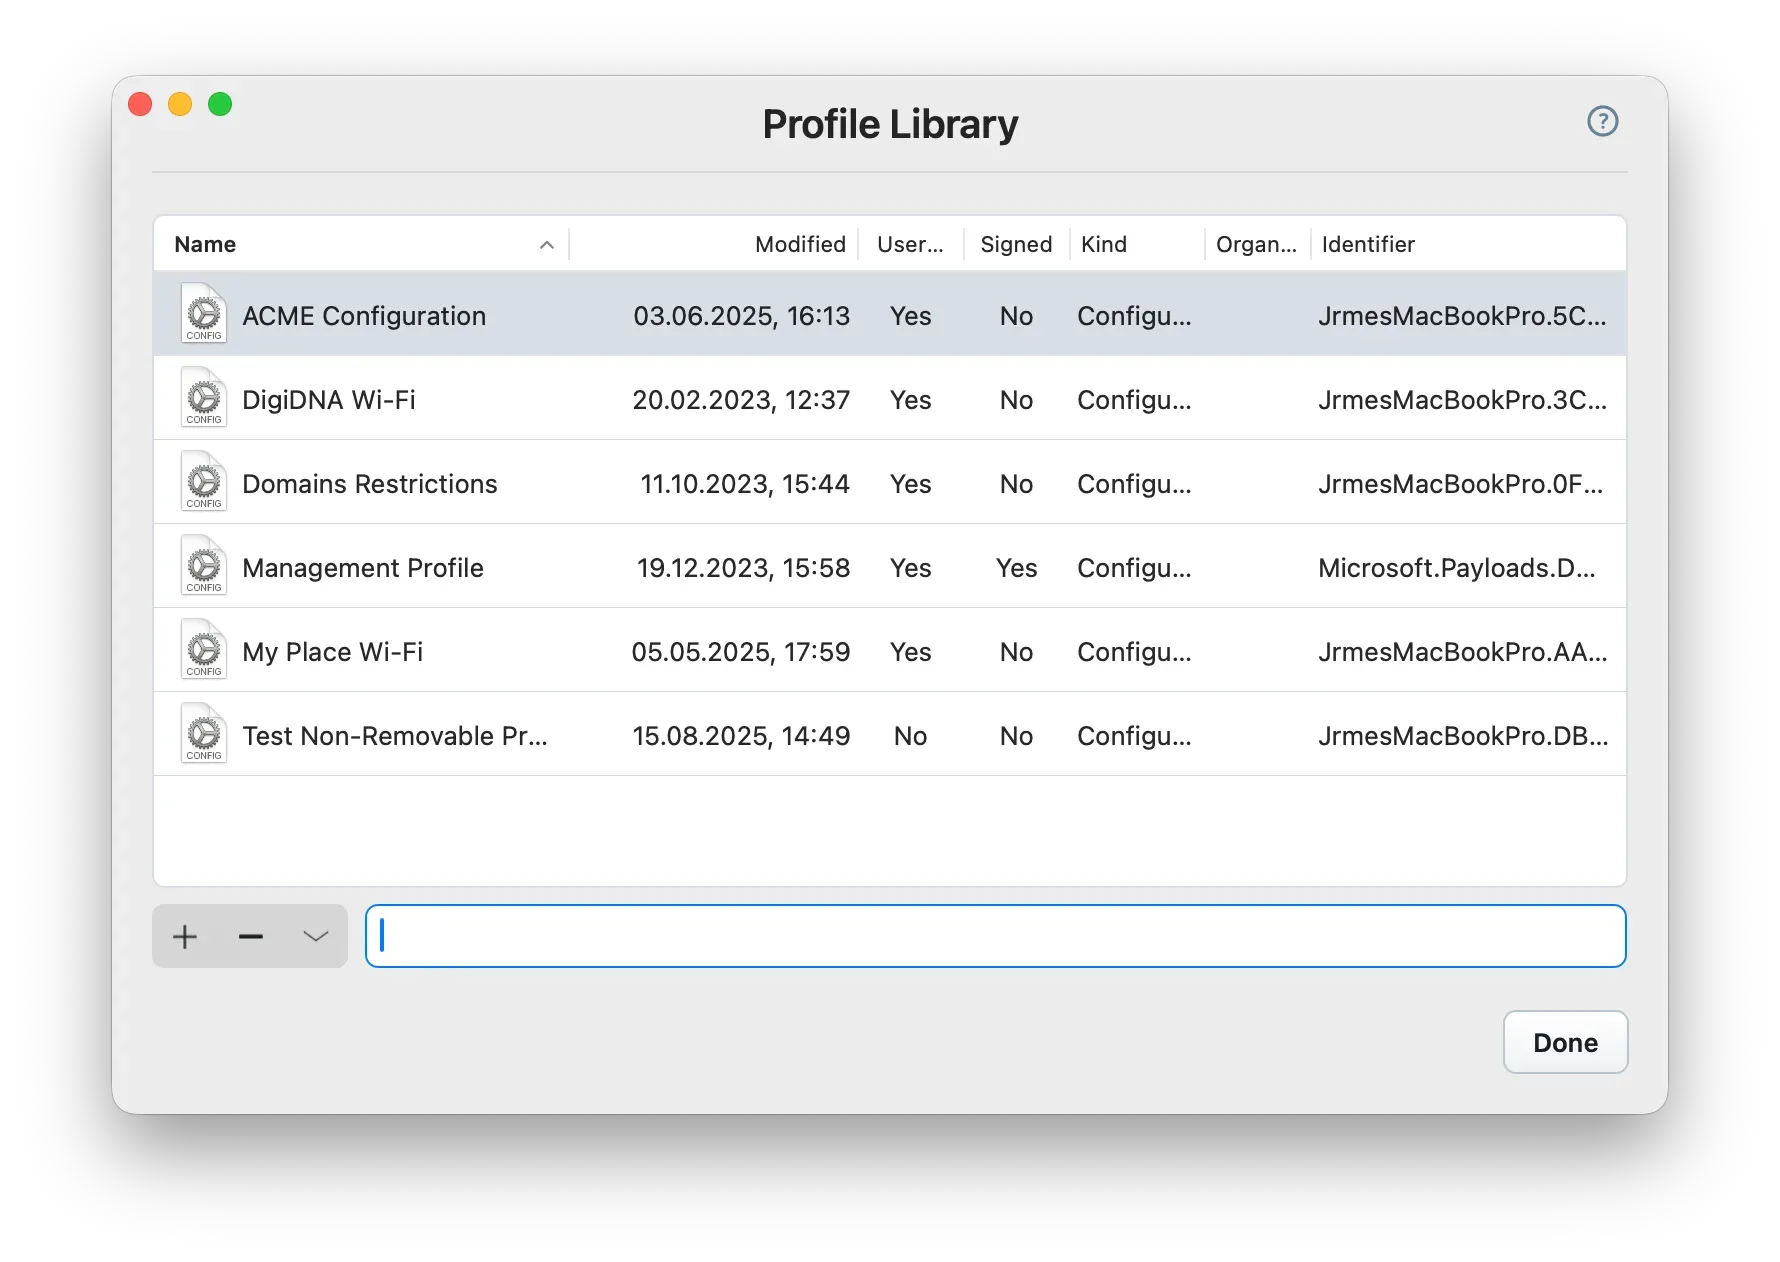Image resolution: width=1780 pixels, height=1262 pixels.
Task: Click the Domains Restrictions config icon
Action: [x=203, y=482]
